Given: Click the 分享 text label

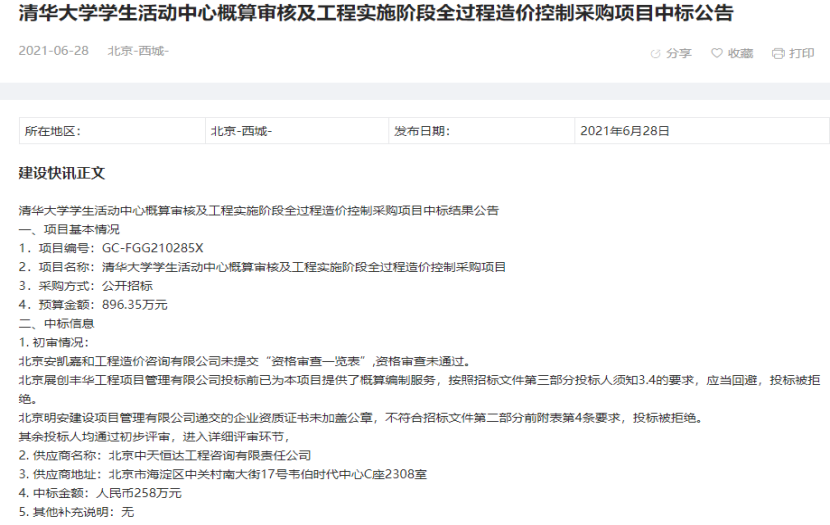Looking at the screenshot, I should point(679,53).
